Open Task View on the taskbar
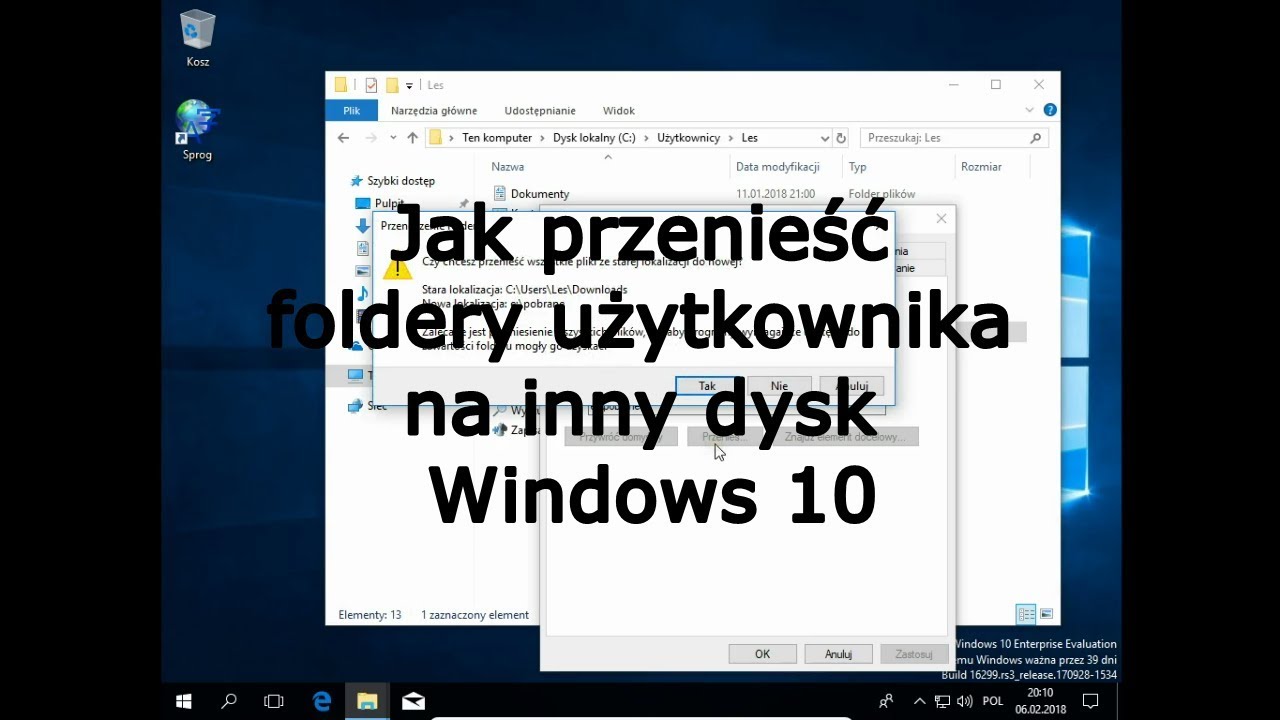Viewport: 1280px width, 720px height. coord(274,702)
